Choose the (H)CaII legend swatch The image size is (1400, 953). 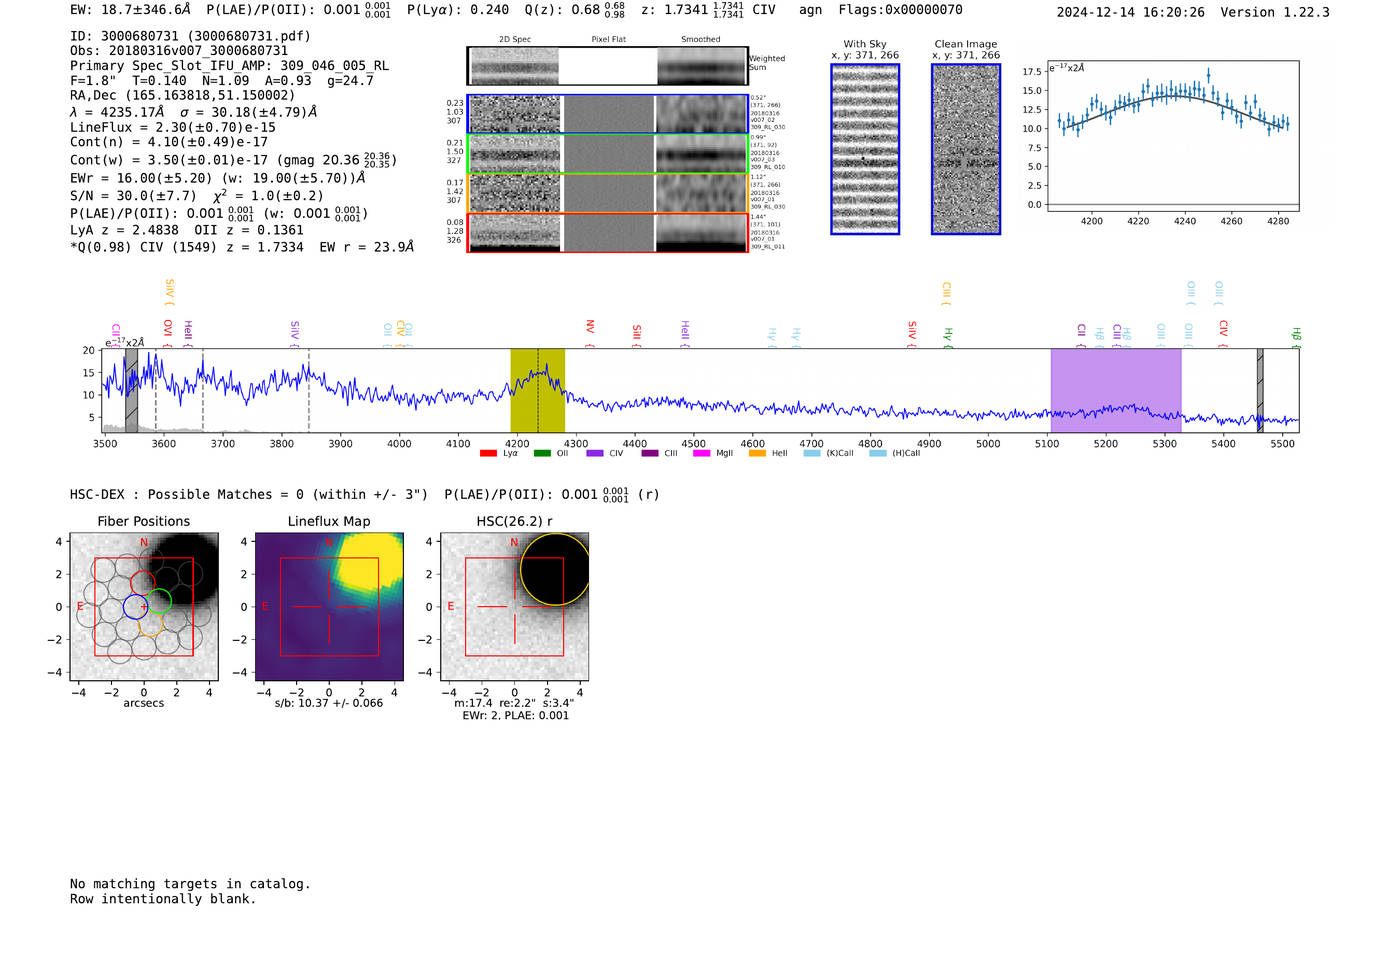pos(878,453)
